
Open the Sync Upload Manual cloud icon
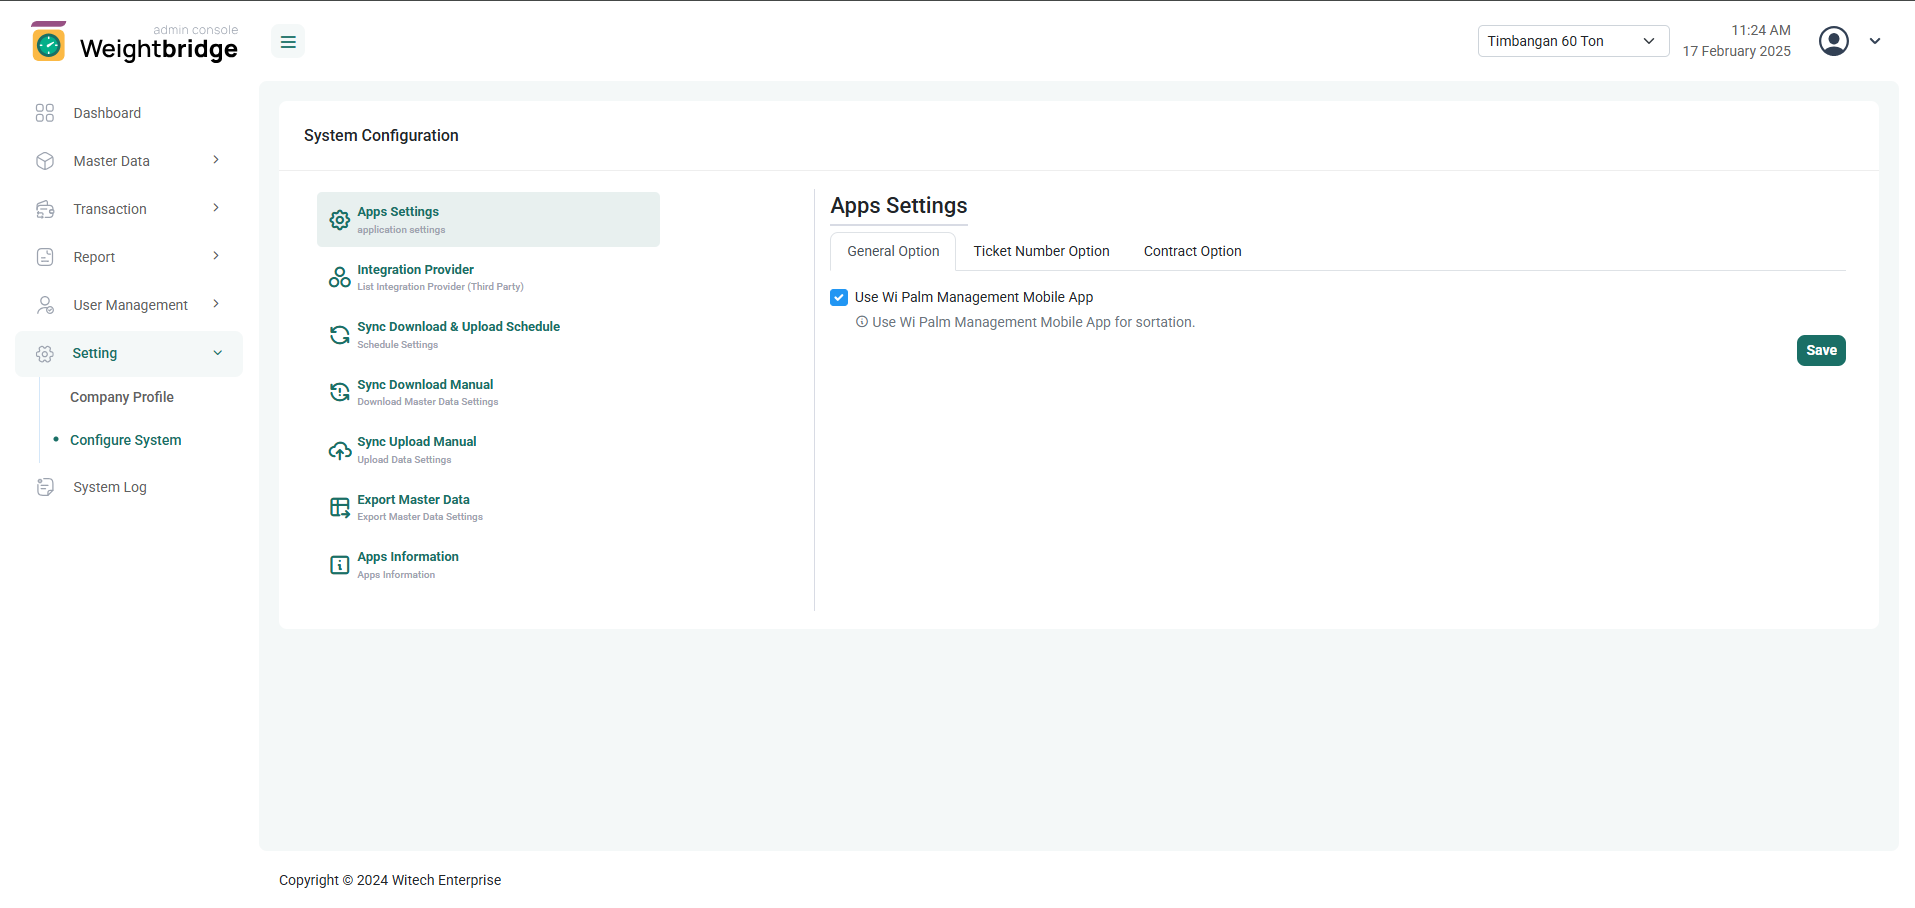[x=340, y=450]
